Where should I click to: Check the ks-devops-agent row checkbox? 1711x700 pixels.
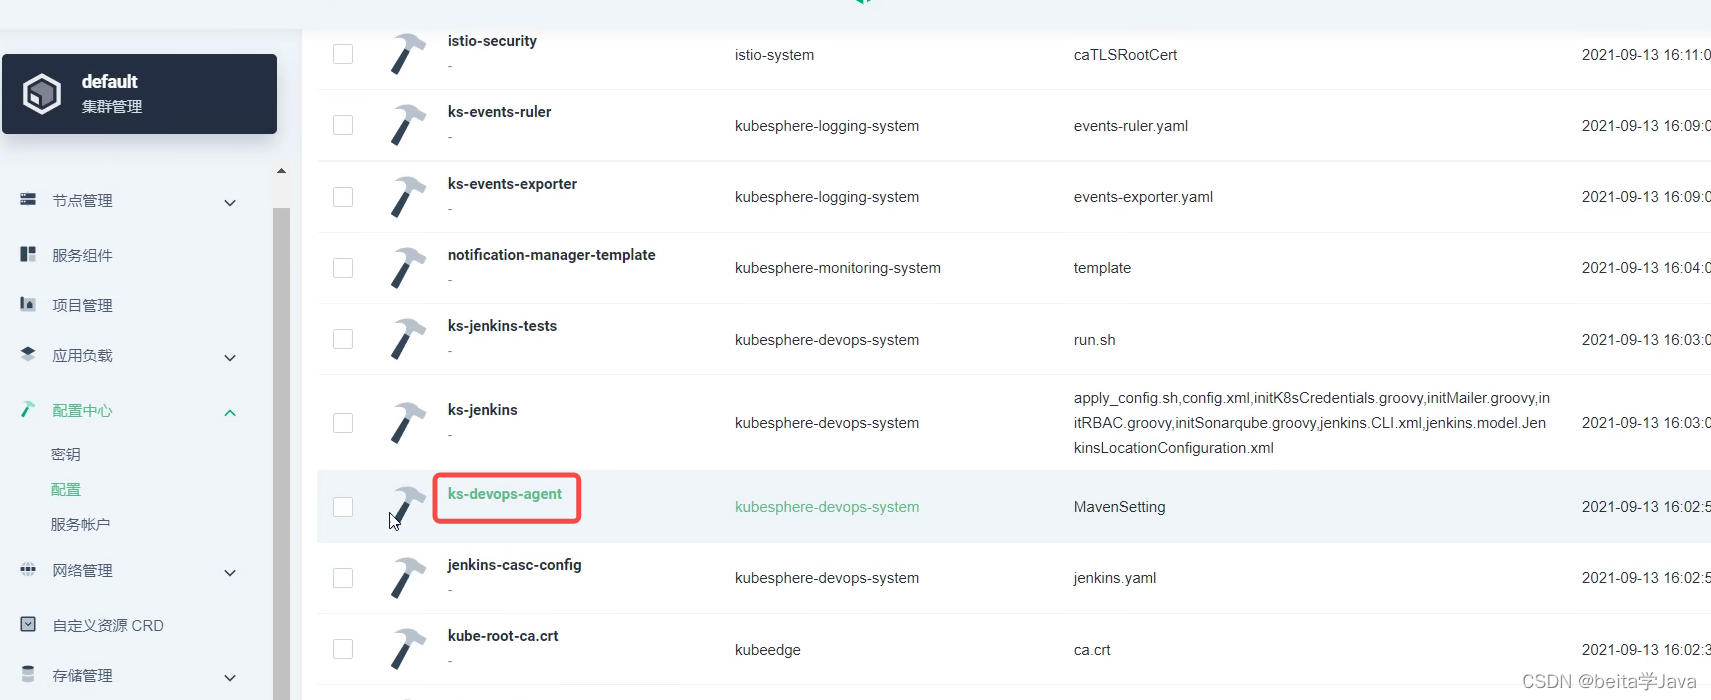pyautogui.click(x=343, y=507)
